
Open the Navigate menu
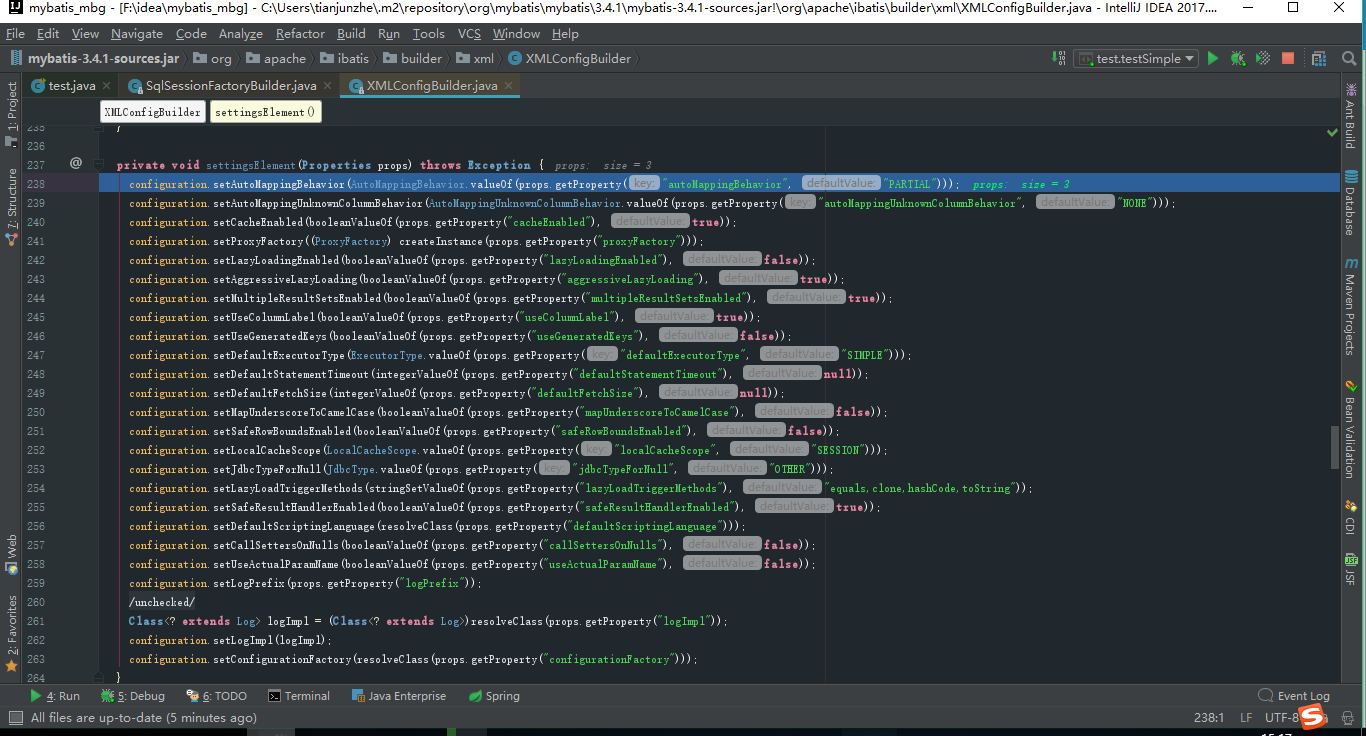[x=137, y=33]
